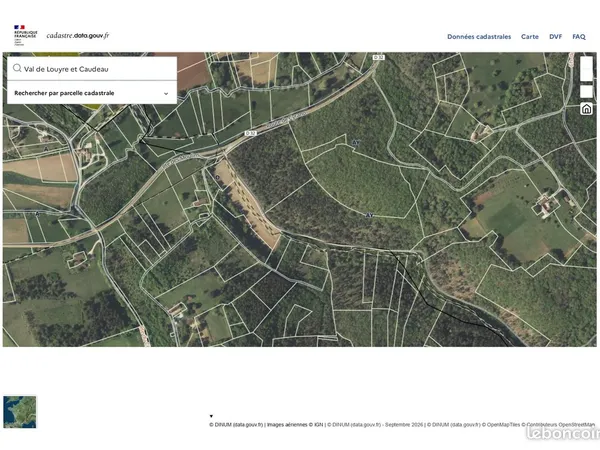Click the small white square map control
Image resolution: width=600 pixels, height=450 pixels.
[x=586, y=91]
